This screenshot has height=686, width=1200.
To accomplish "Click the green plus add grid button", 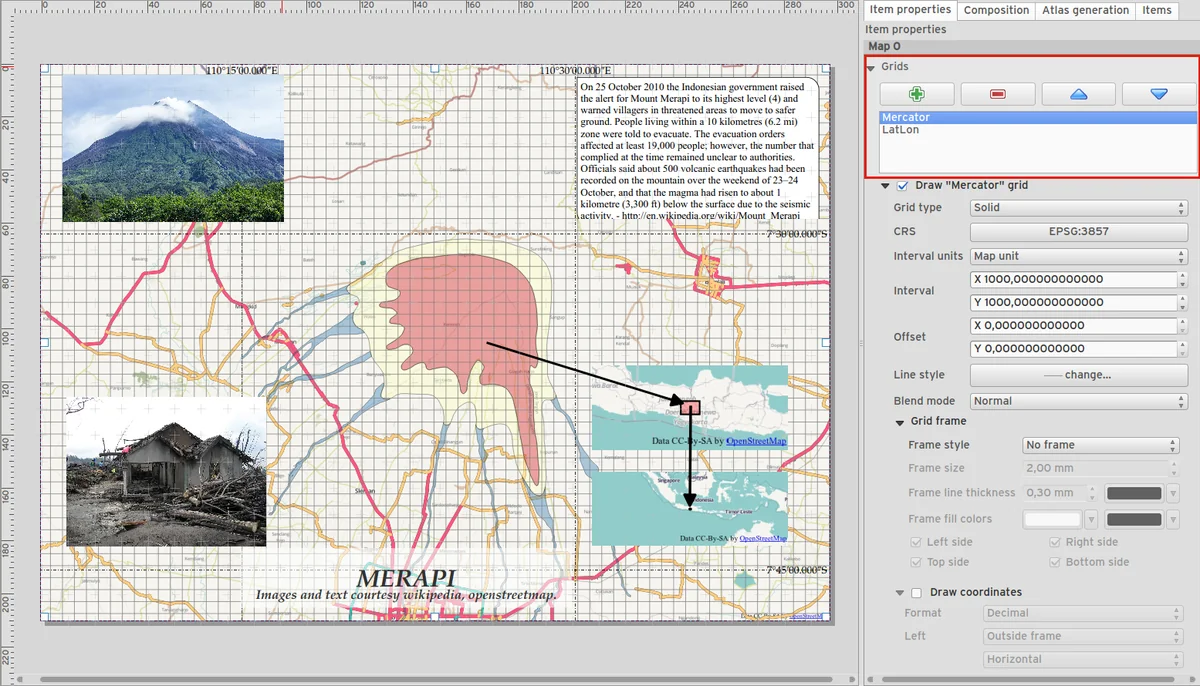I will [917, 94].
